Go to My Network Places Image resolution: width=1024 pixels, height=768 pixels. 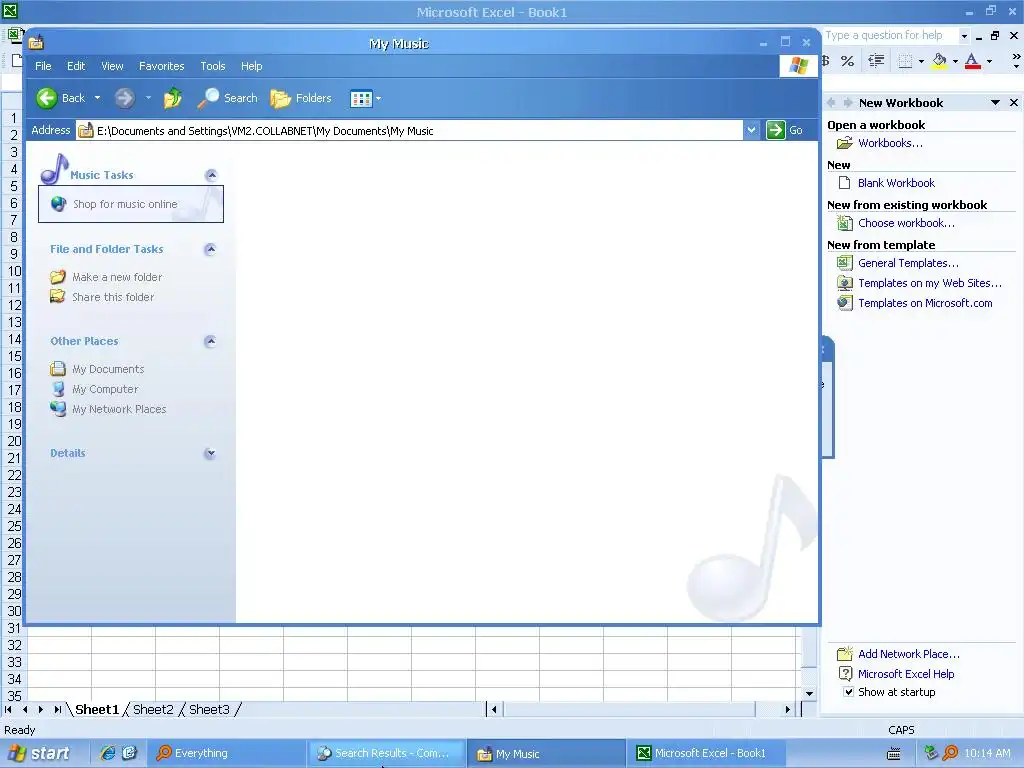[x=119, y=409]
